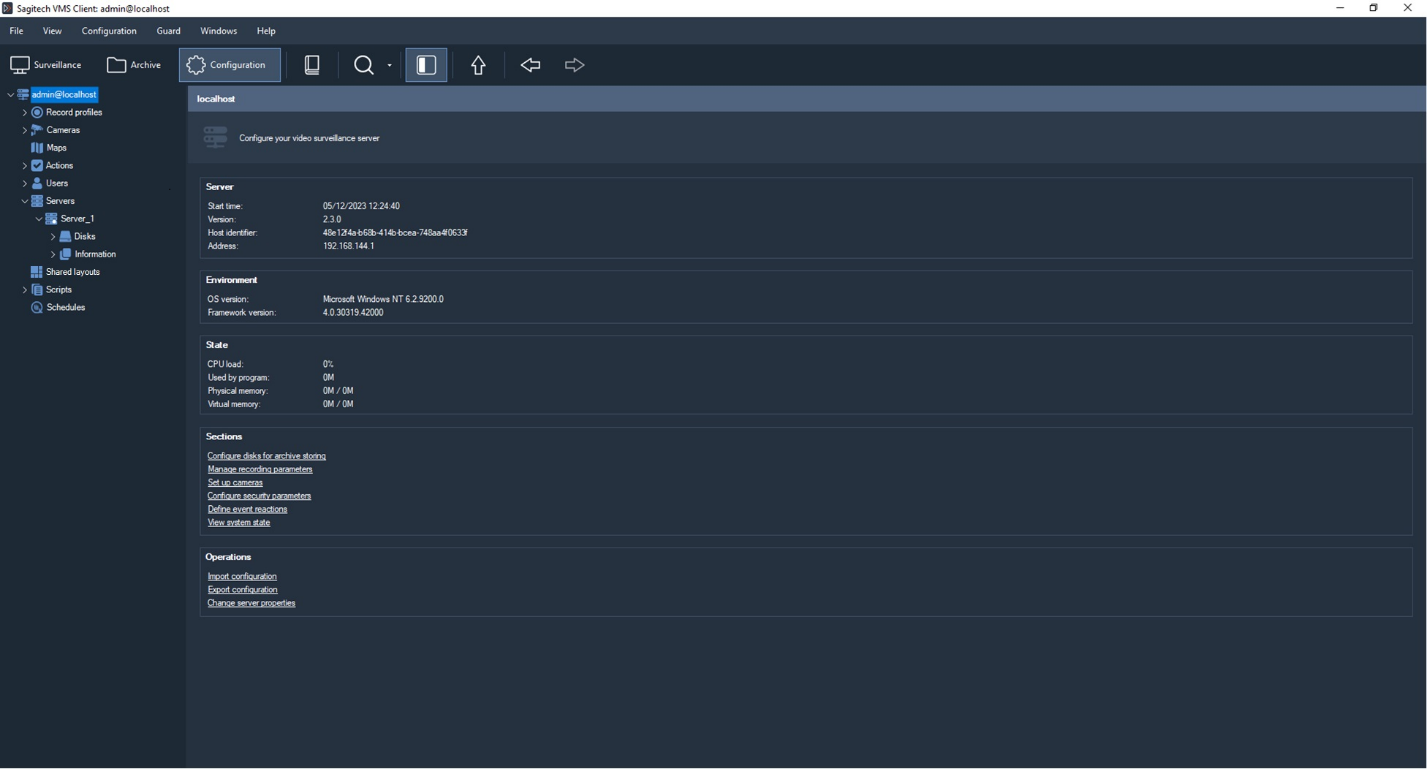Select Schedules in the sidebar tree
Image resolution: width=1427 pixels, height=769 pixels.
[65, 308]
